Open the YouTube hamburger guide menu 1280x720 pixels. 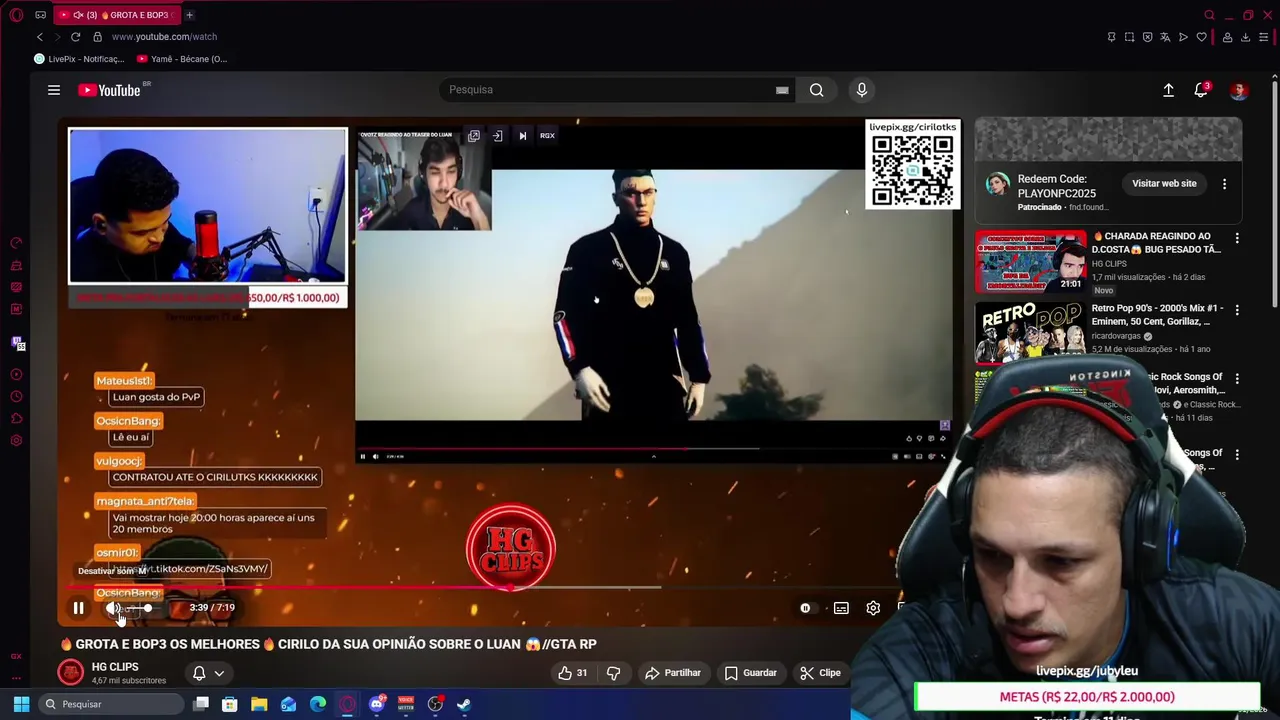[54, 90]
